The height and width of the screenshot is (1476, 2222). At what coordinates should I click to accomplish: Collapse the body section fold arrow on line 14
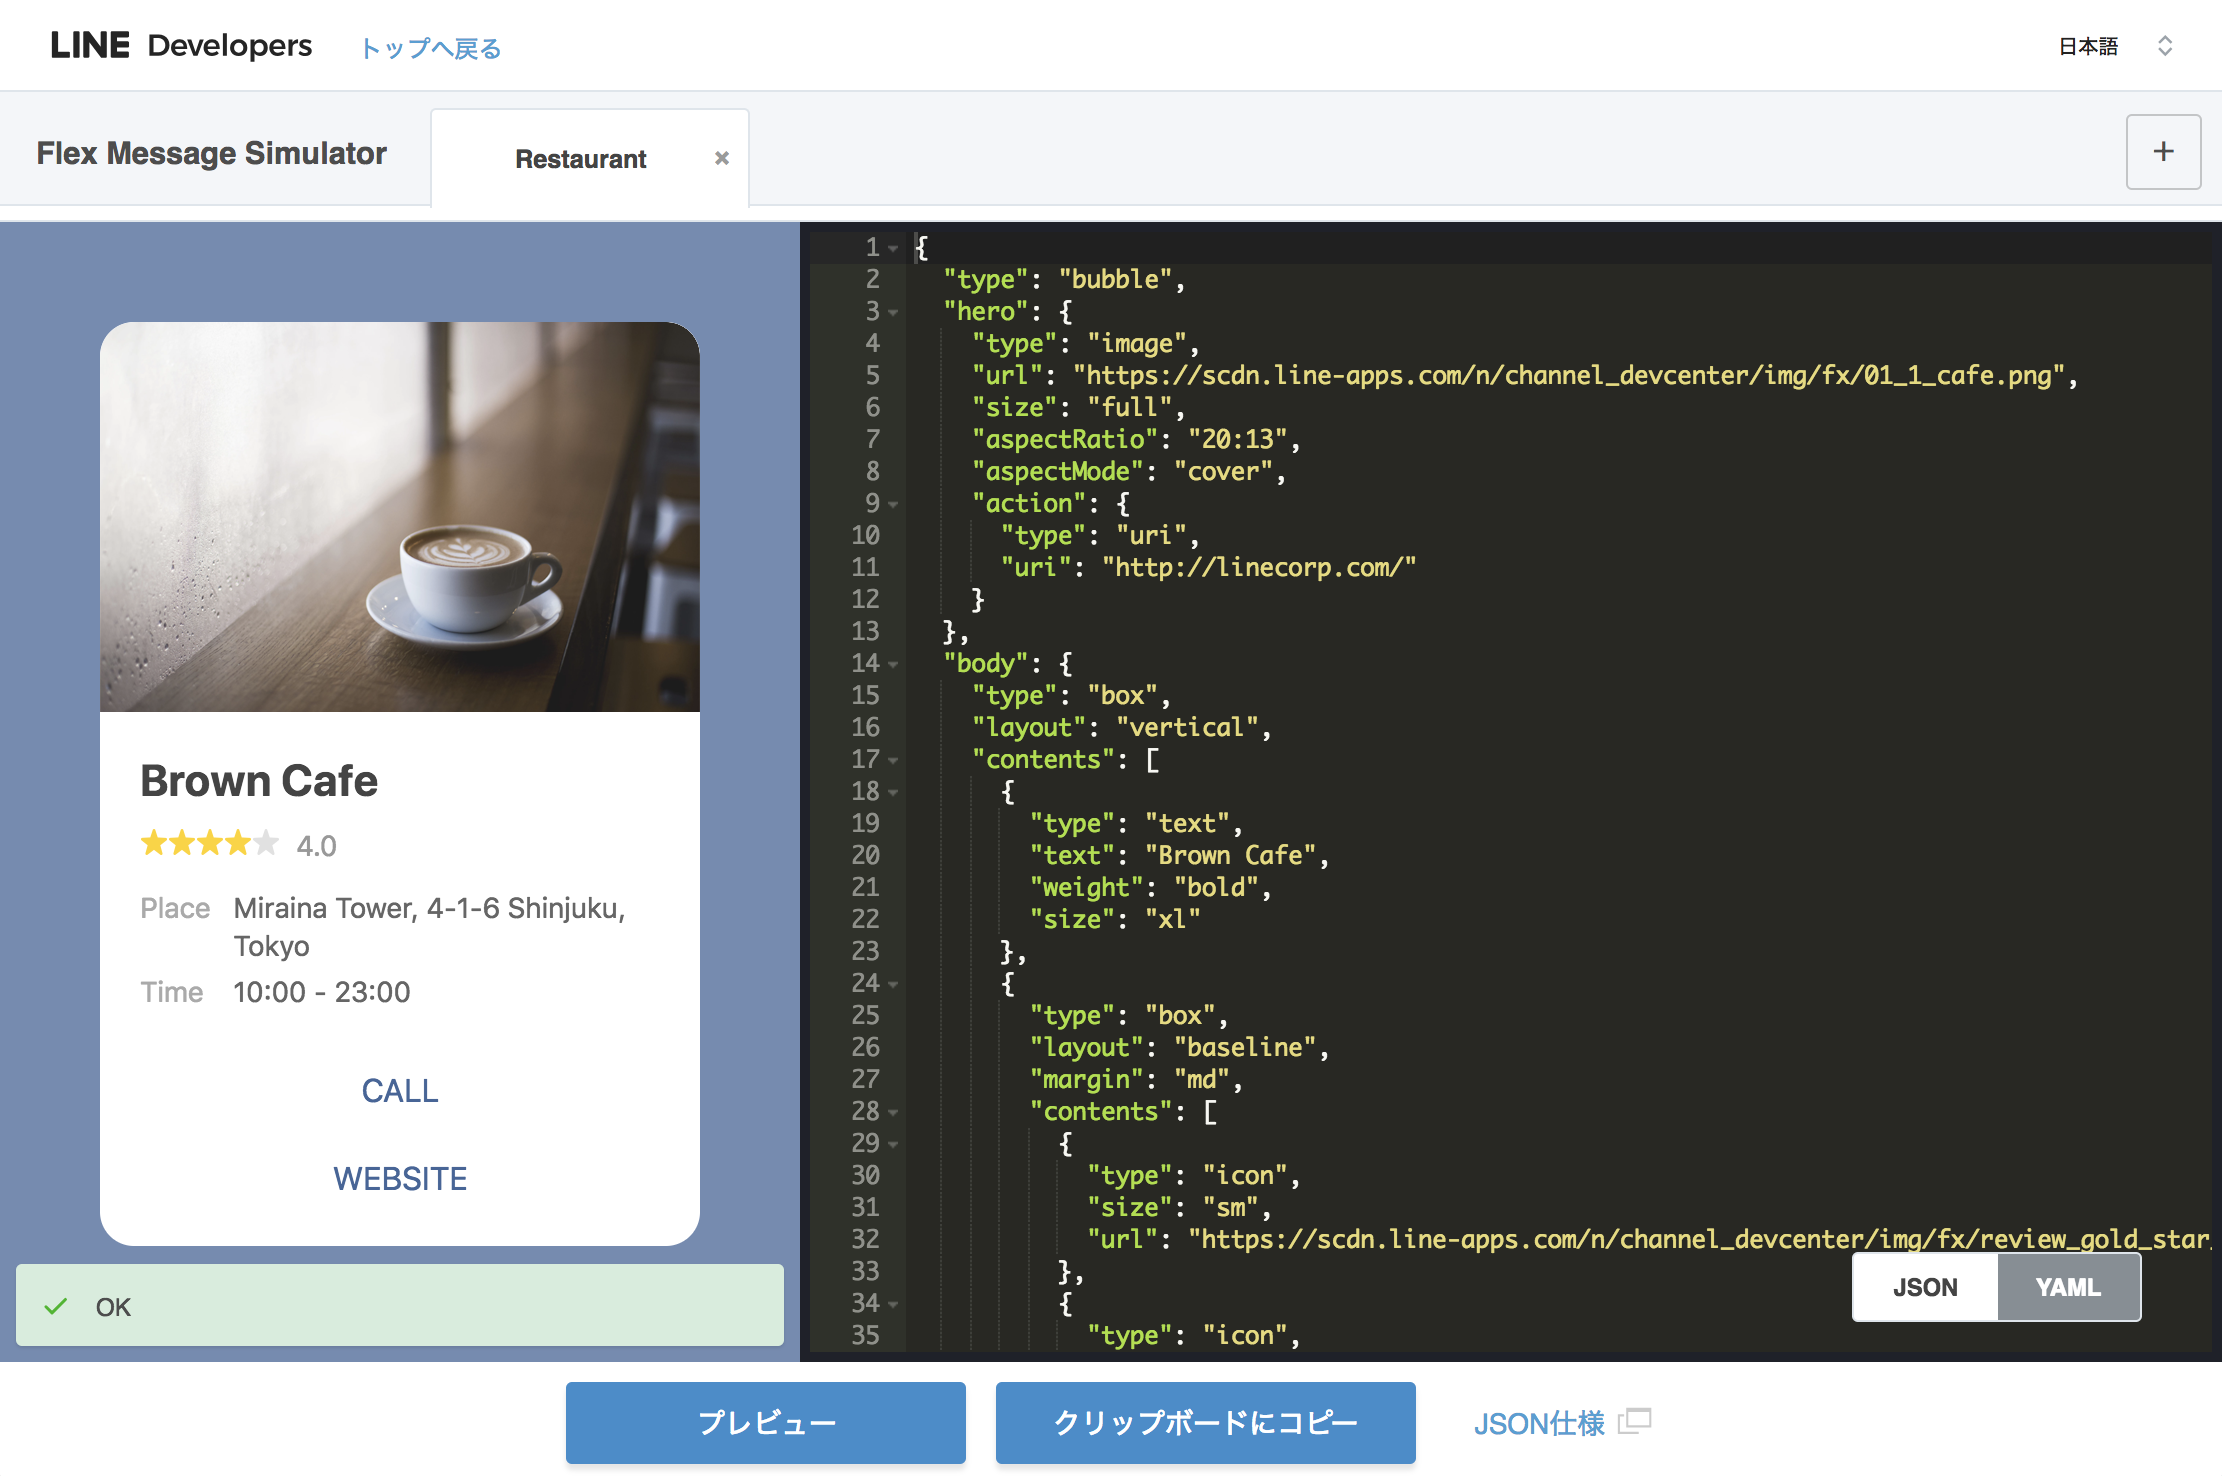(893, 664)
